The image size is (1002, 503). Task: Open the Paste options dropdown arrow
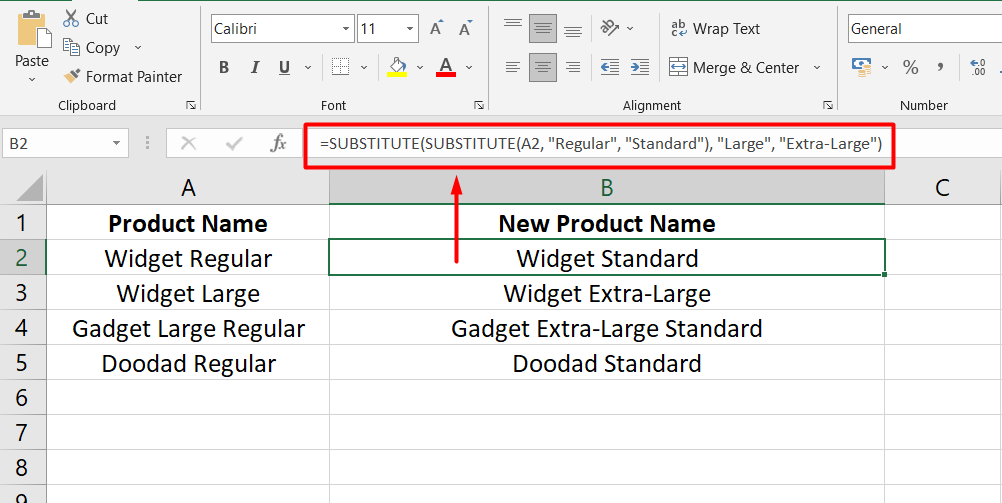click(32, 79)
